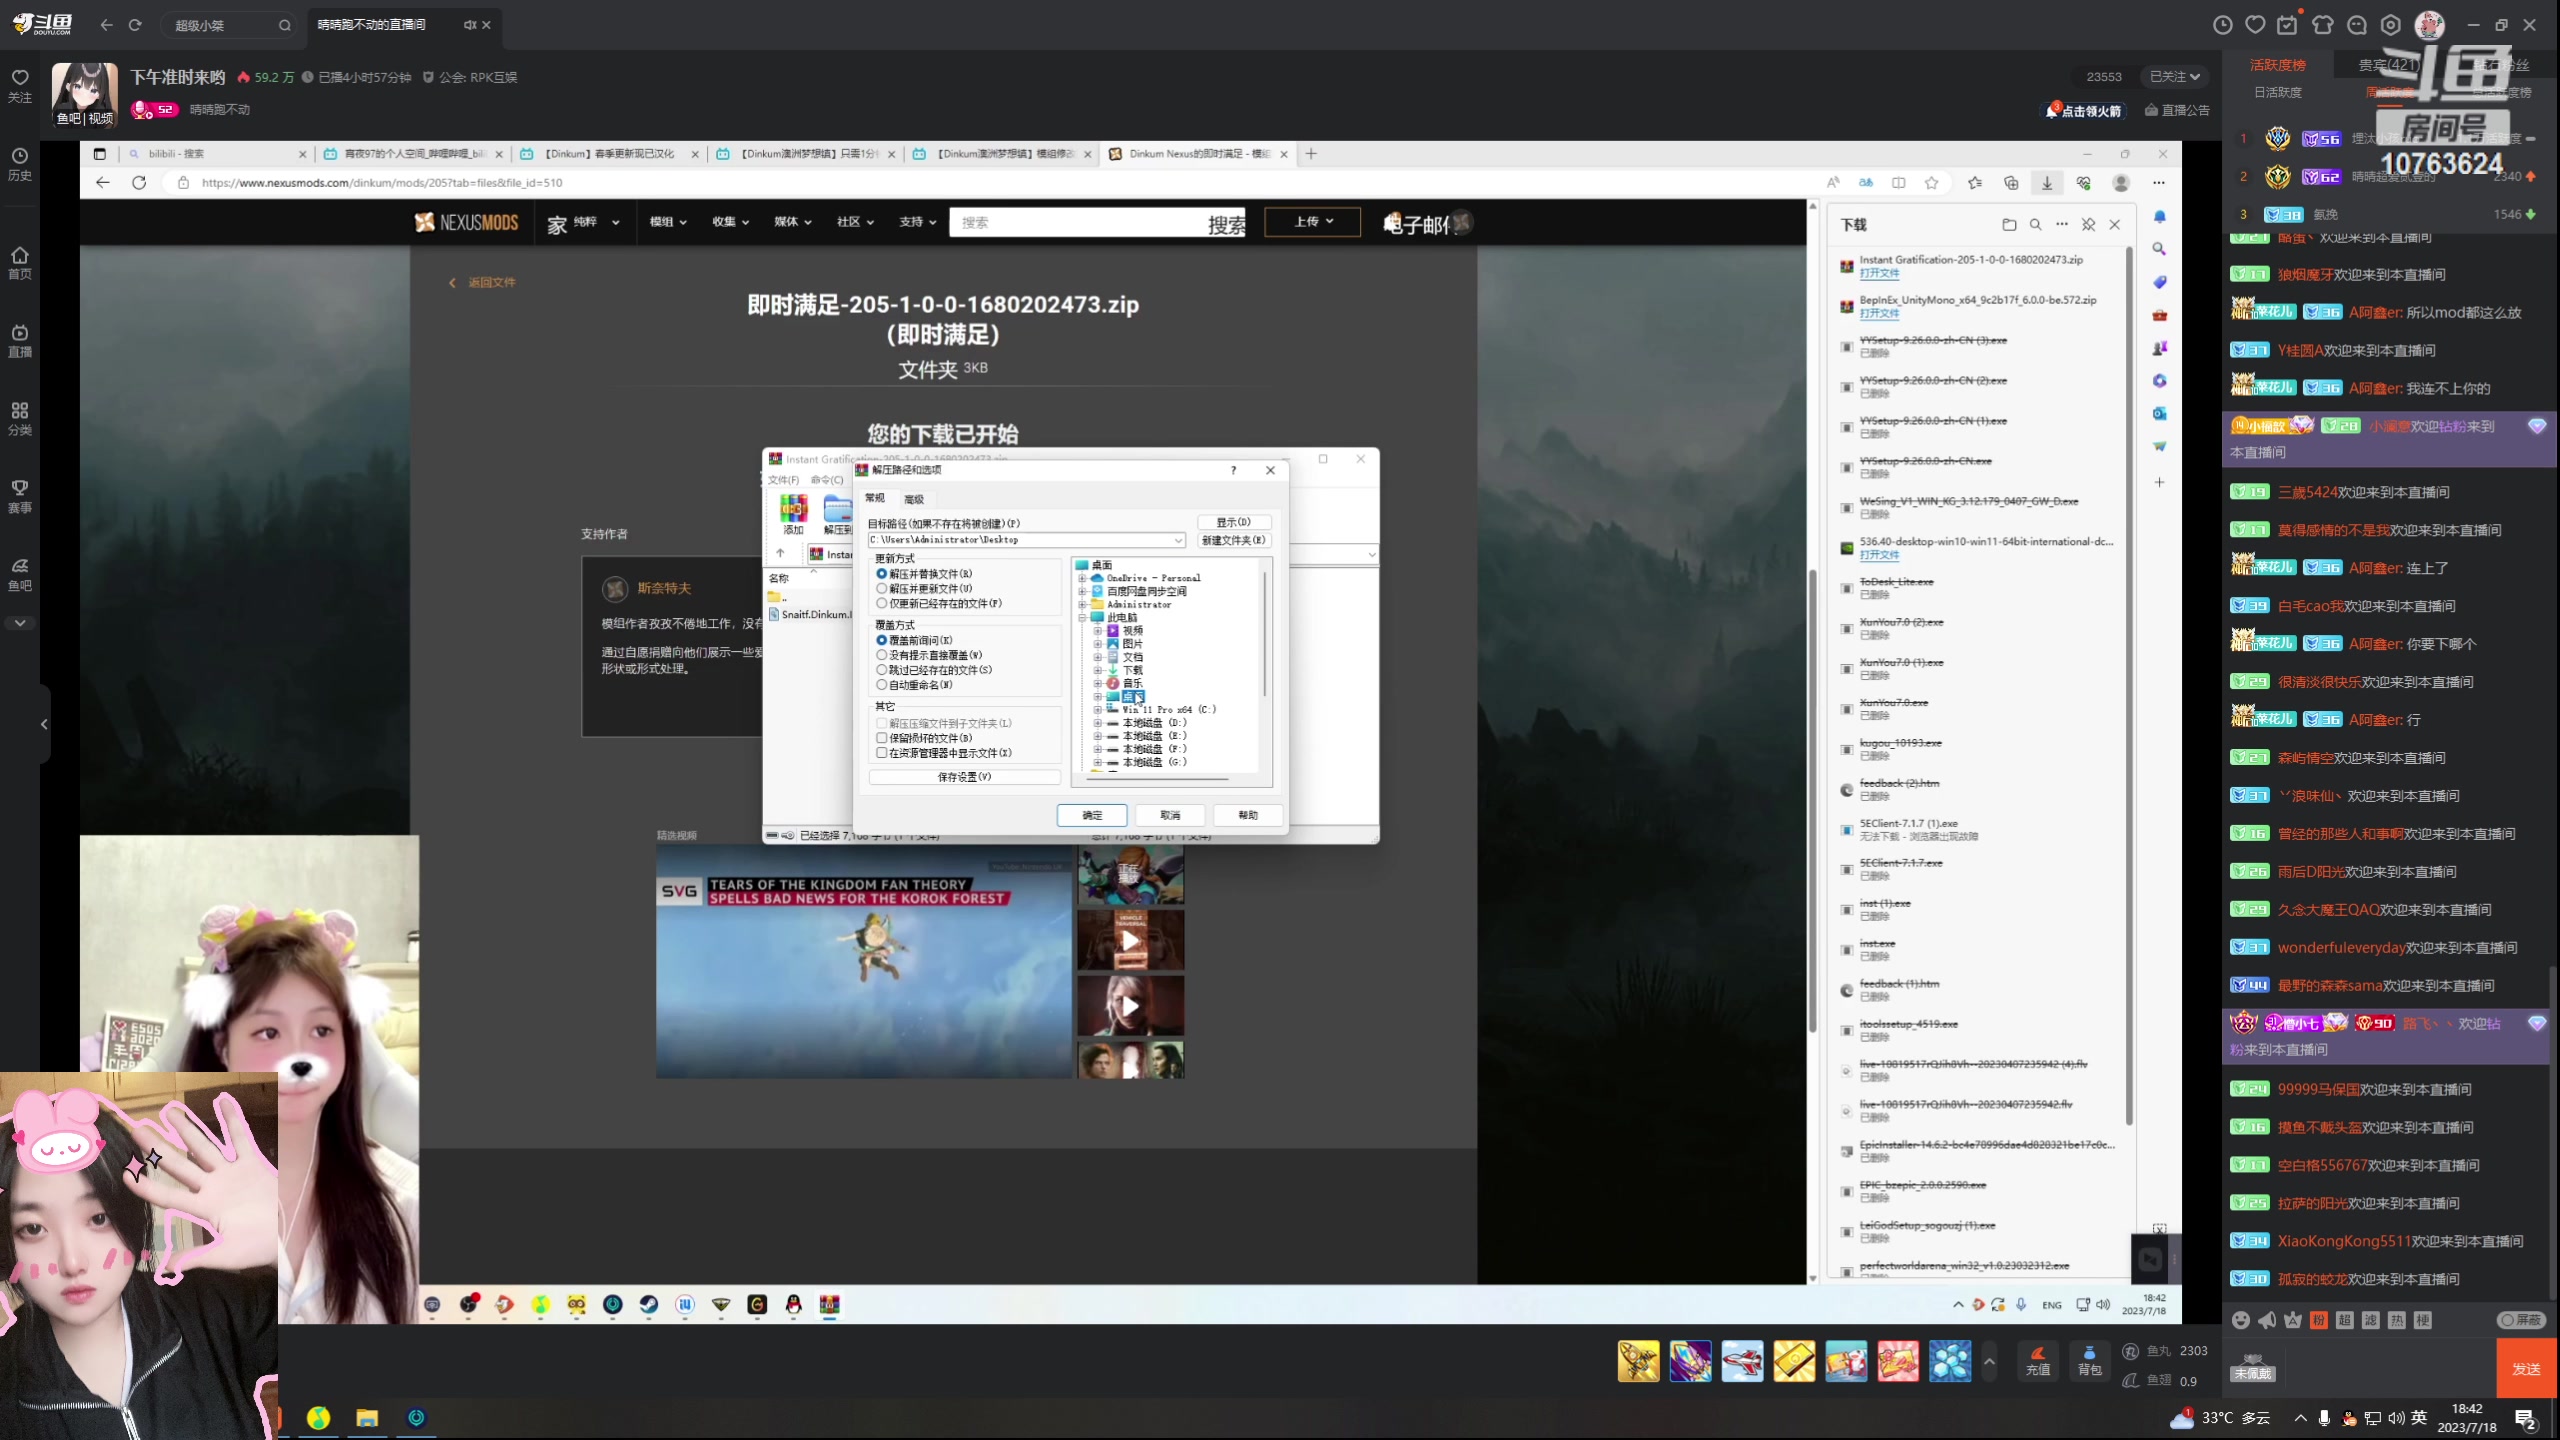2560x1440 pixels.
Task: Open NexusMods 收集 menu
Action: (730, 222)
